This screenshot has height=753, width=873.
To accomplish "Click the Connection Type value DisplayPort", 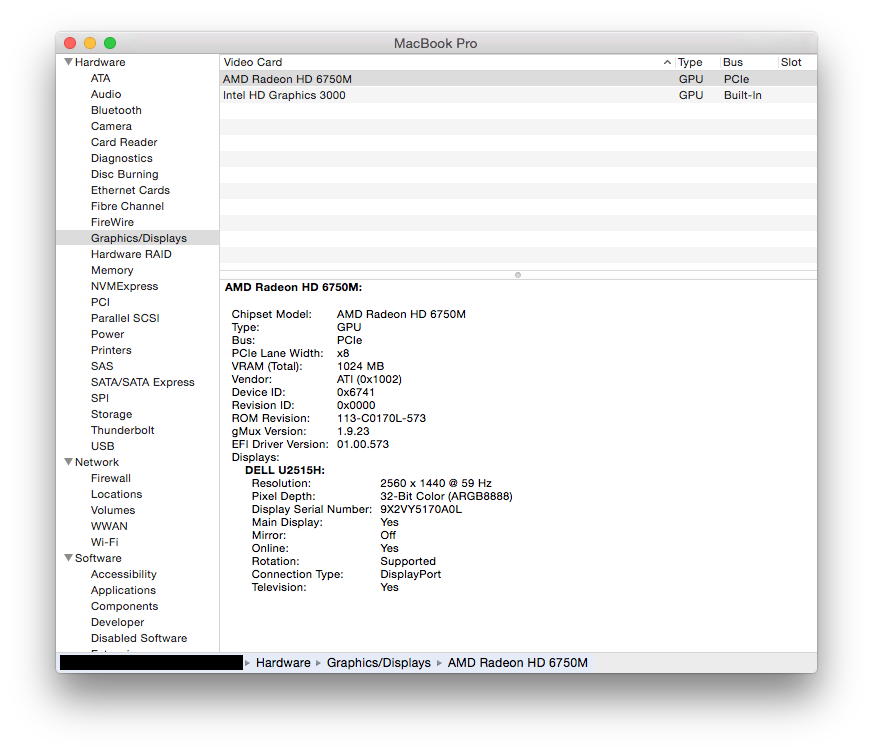I will coord(410,574).
